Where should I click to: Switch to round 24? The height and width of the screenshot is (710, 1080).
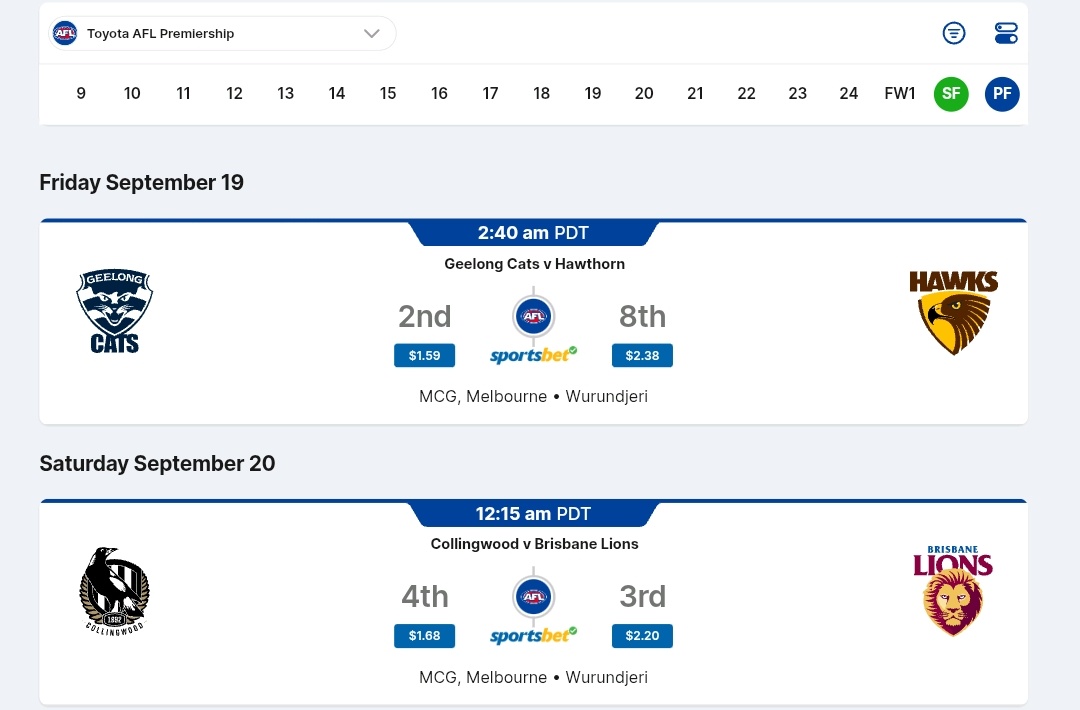click(x=848, y=94)
